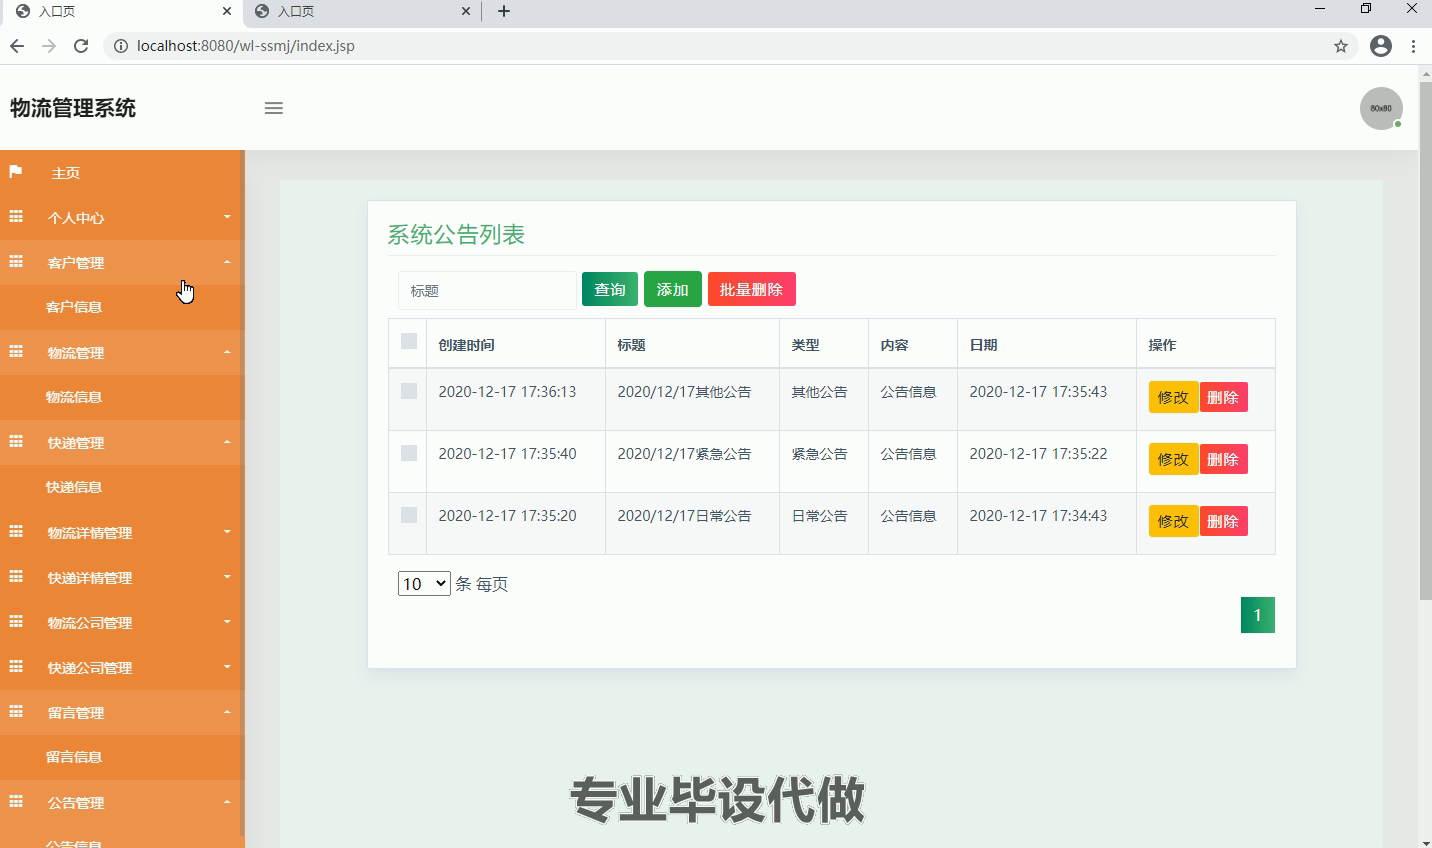The image size is (1432, 848).
Task: Bookmark this page with the star icon
Action: click(x=1341, y=46)
